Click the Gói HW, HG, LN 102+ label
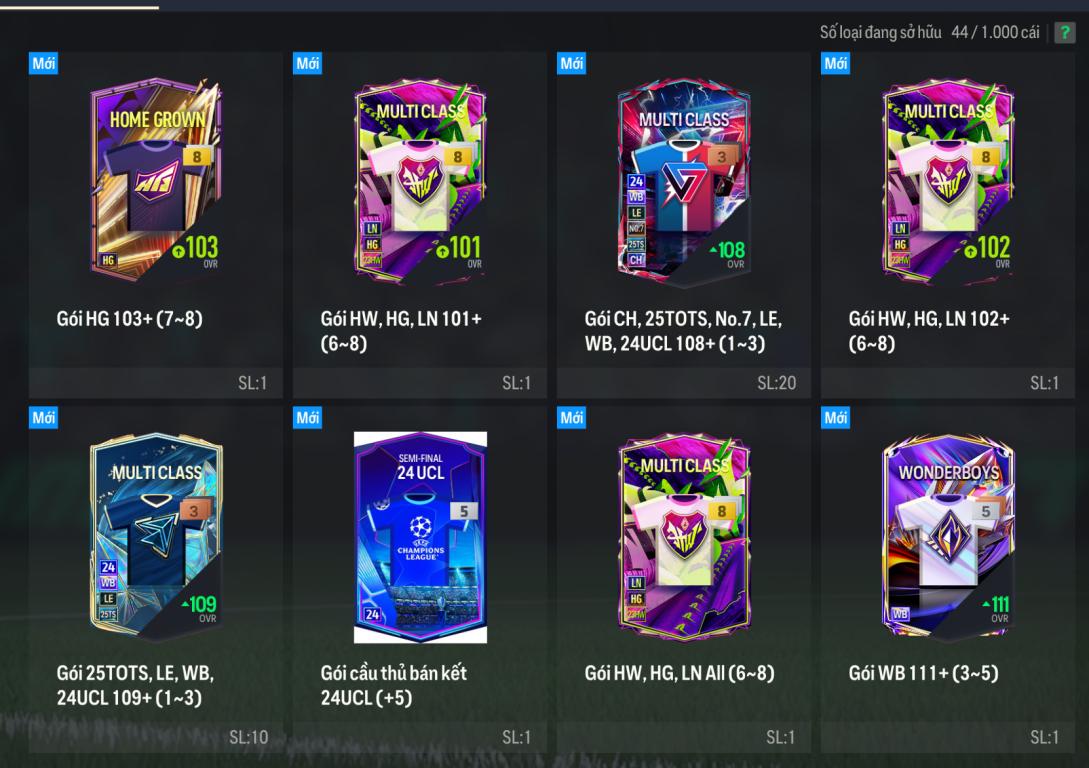 929,331
